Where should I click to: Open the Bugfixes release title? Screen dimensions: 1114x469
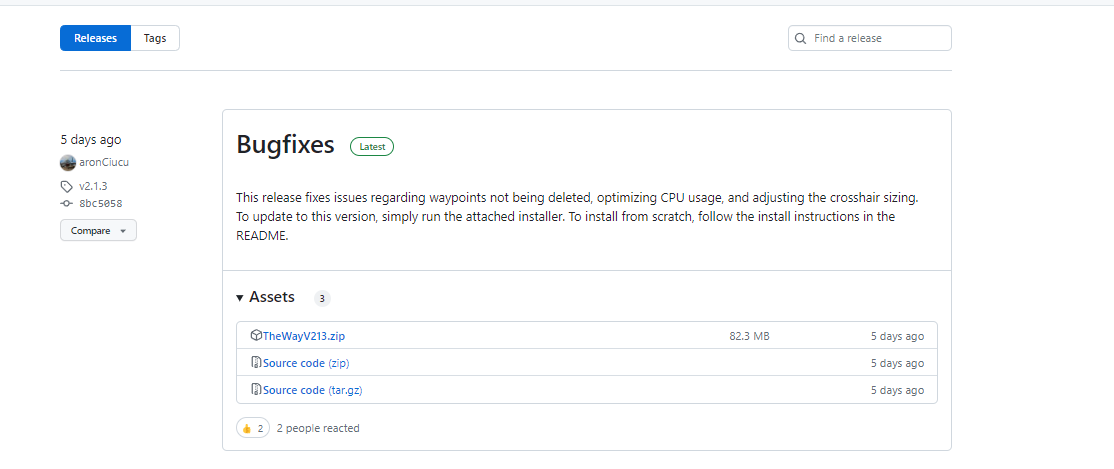[285, 145]
